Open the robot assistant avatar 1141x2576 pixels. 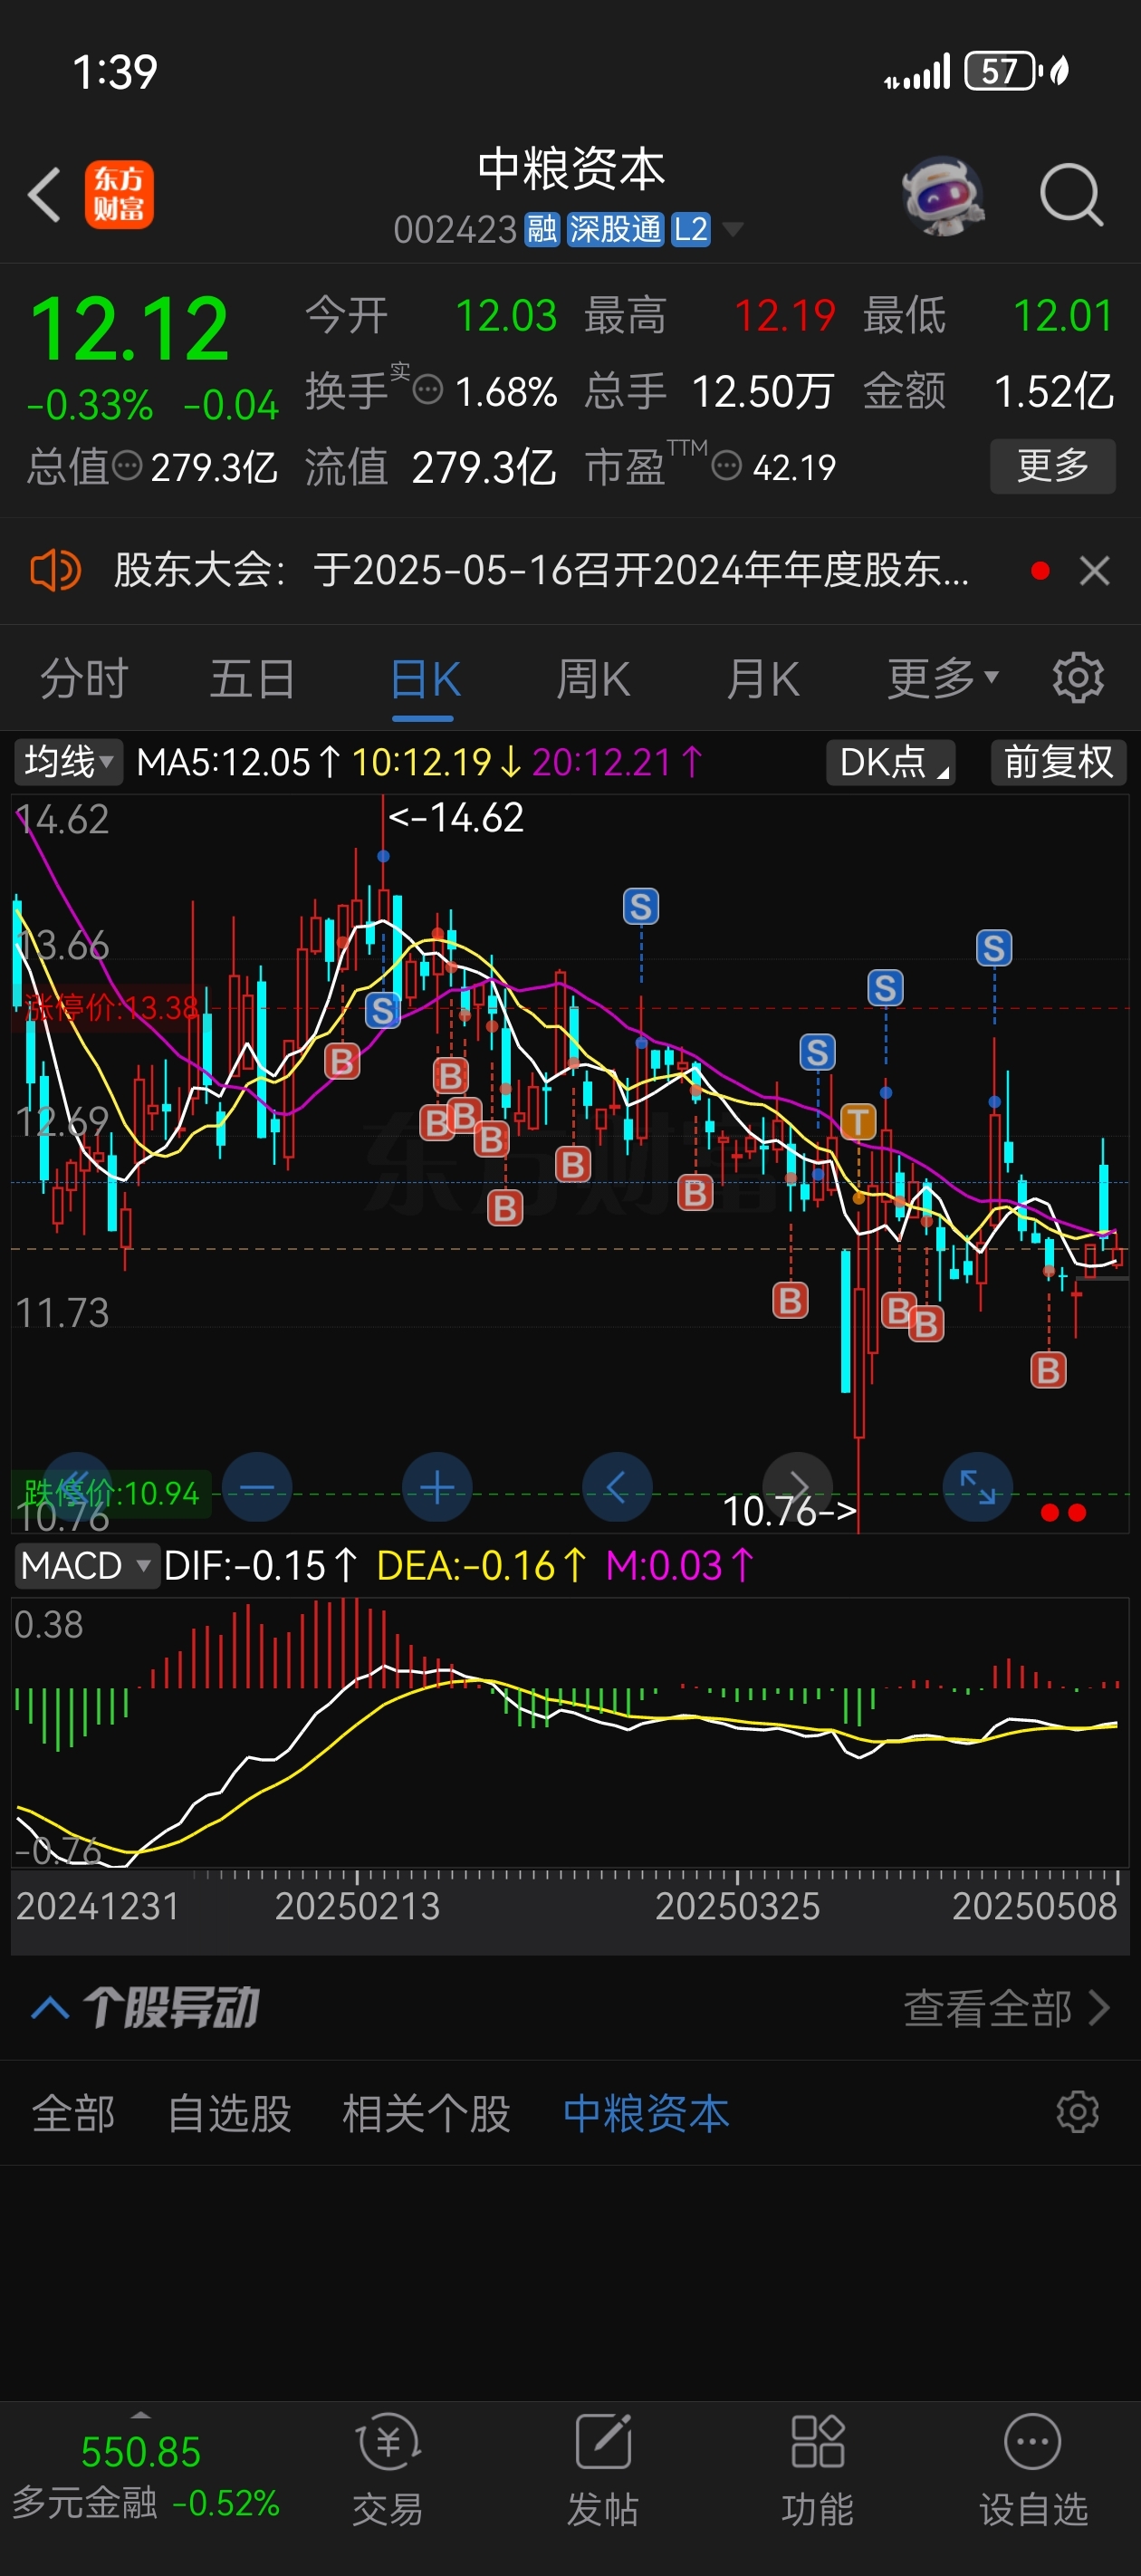(943, 194)
